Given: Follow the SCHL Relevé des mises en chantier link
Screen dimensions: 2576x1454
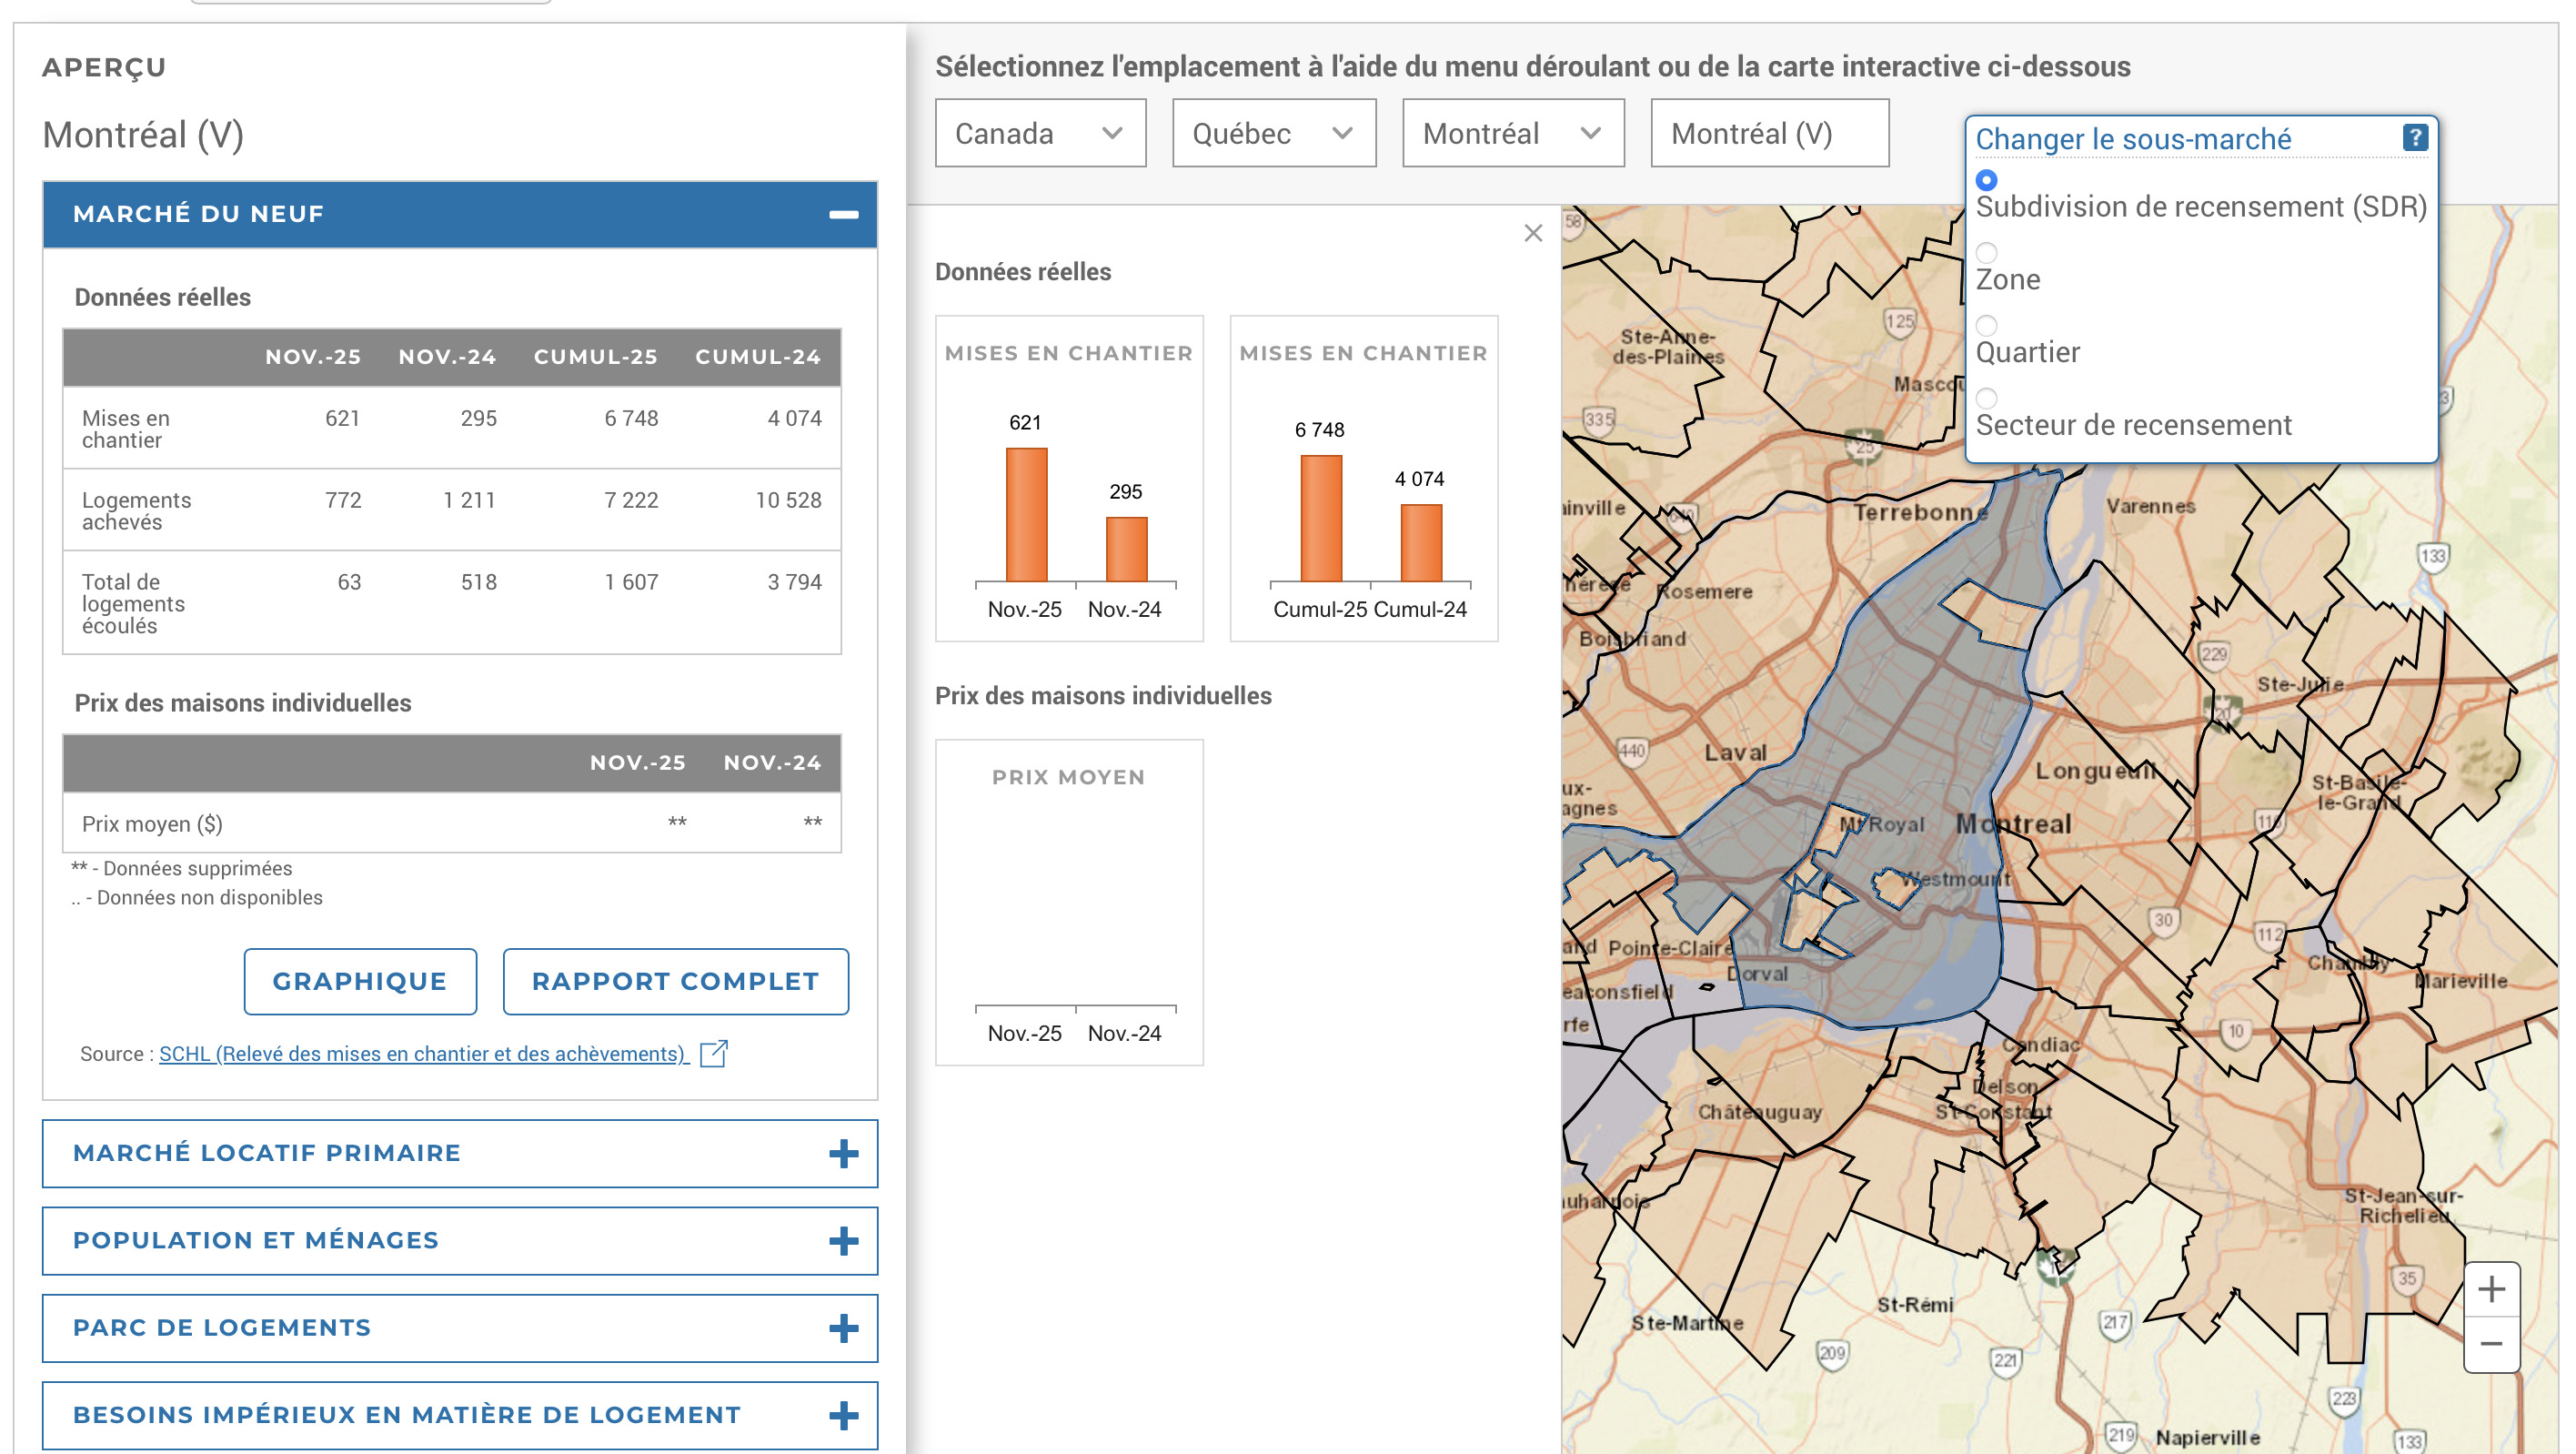Looking at the screenshot, I should click(x=422, y=1053).
